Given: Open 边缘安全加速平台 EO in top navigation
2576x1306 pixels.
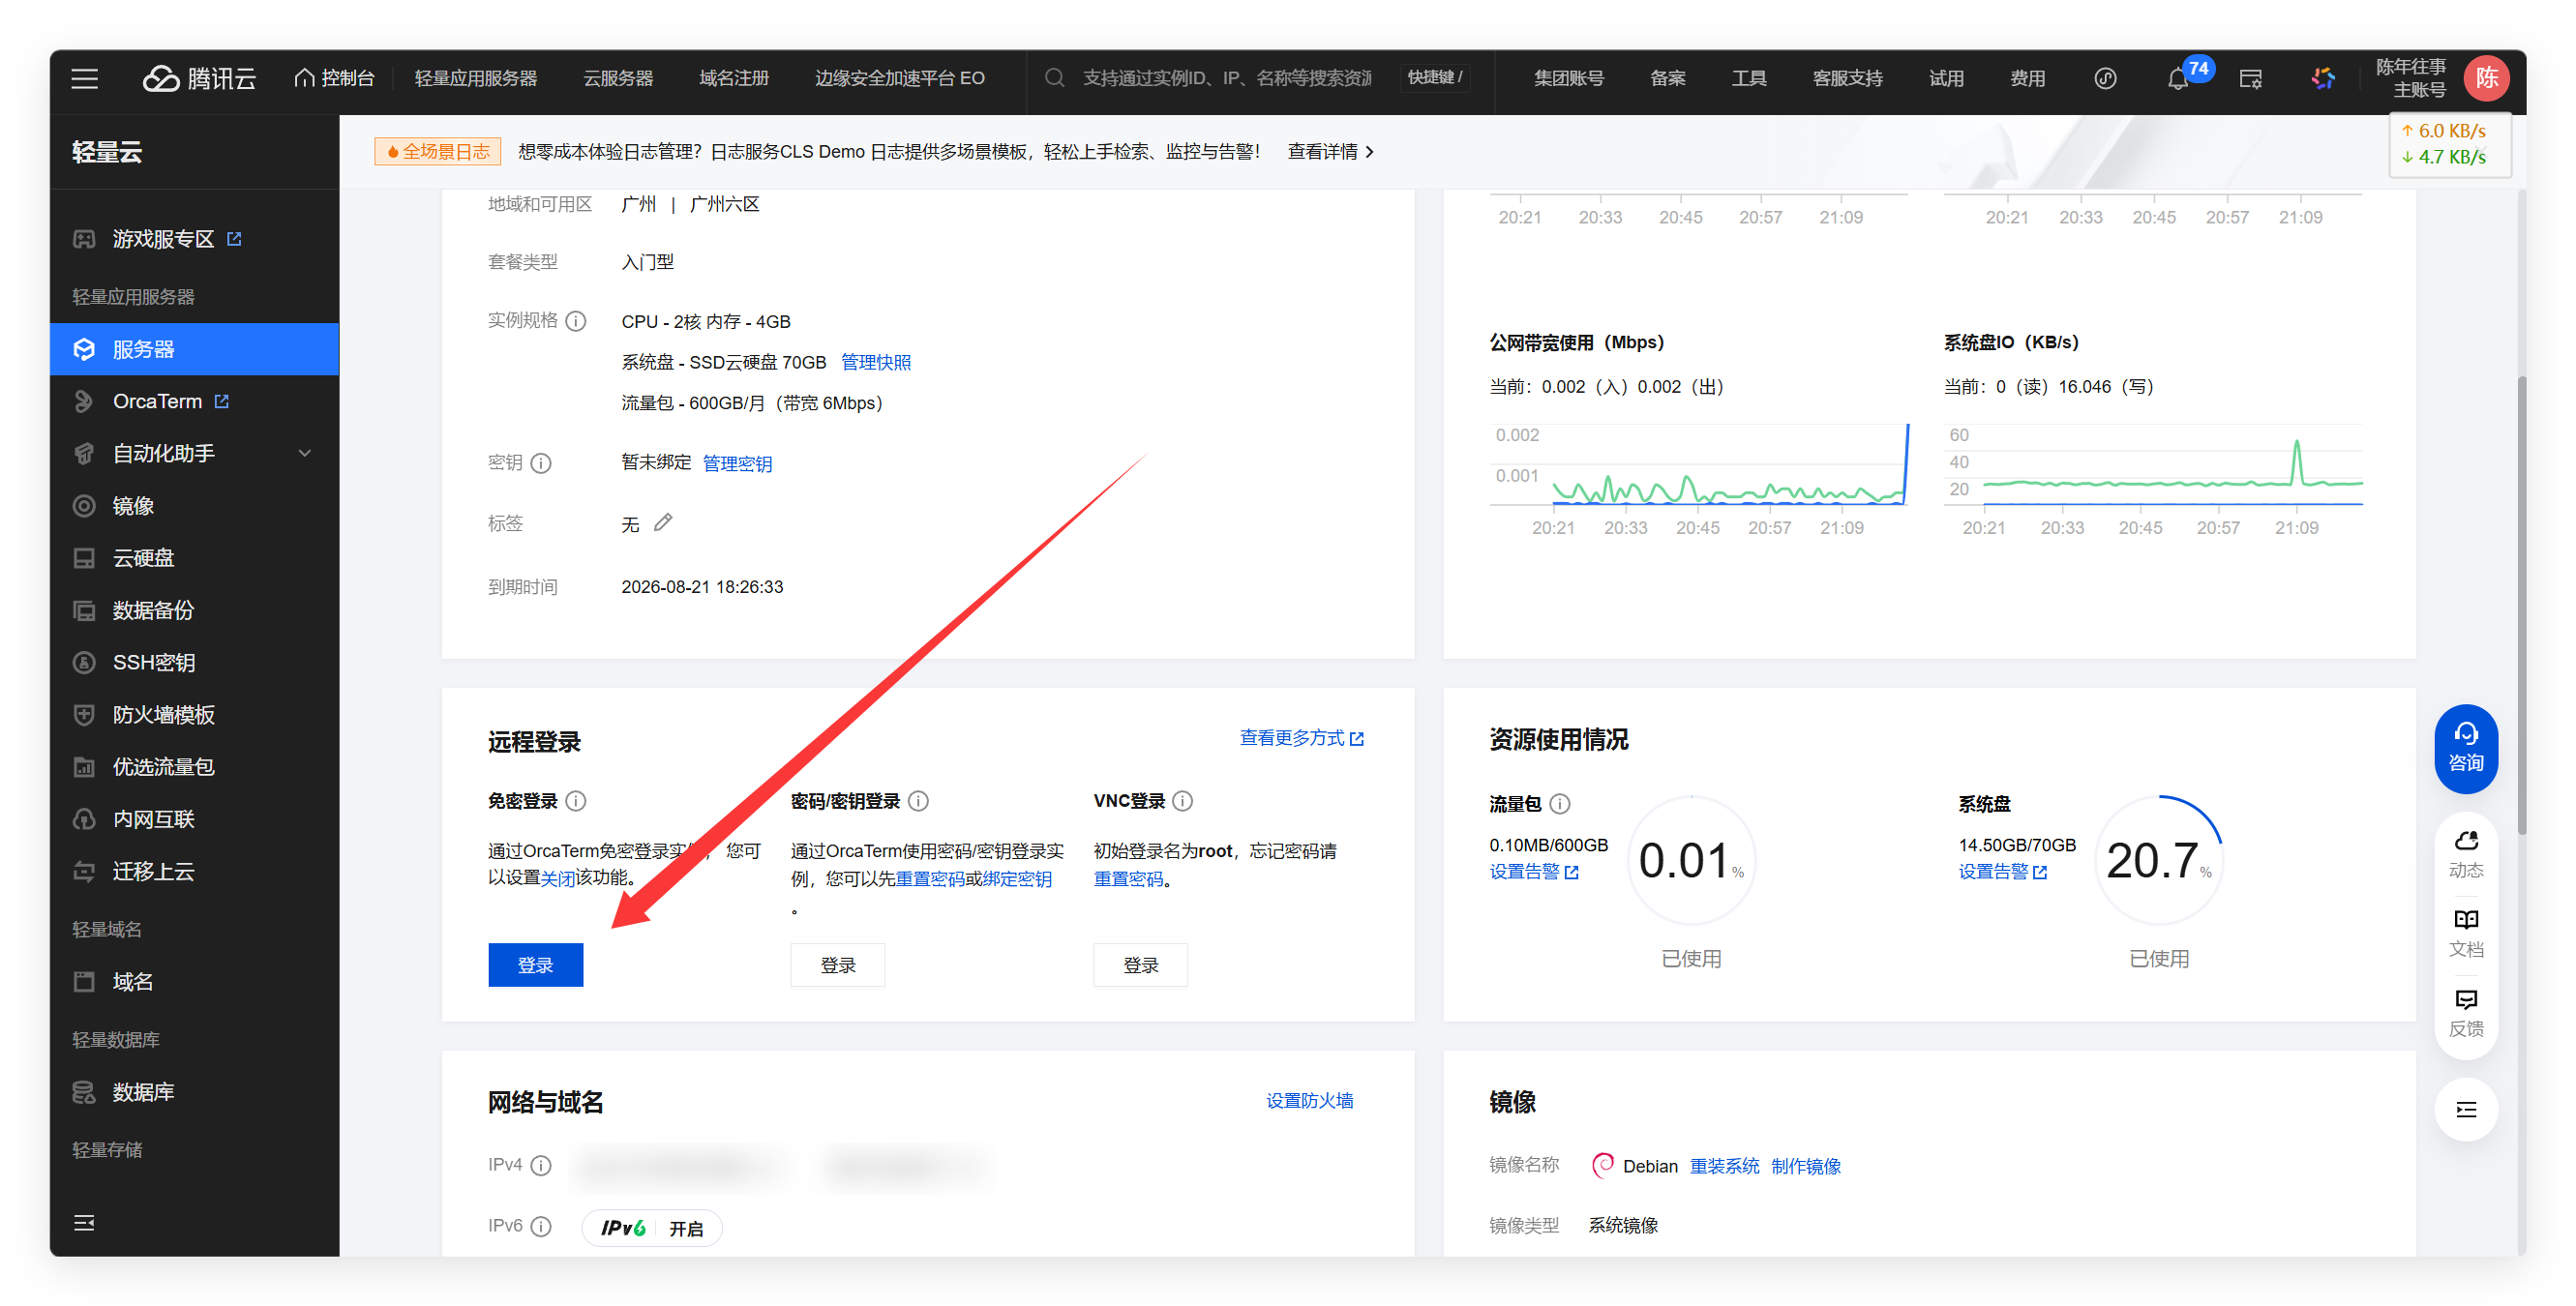Looking at the screenshot, I should [x=900, y=78].
